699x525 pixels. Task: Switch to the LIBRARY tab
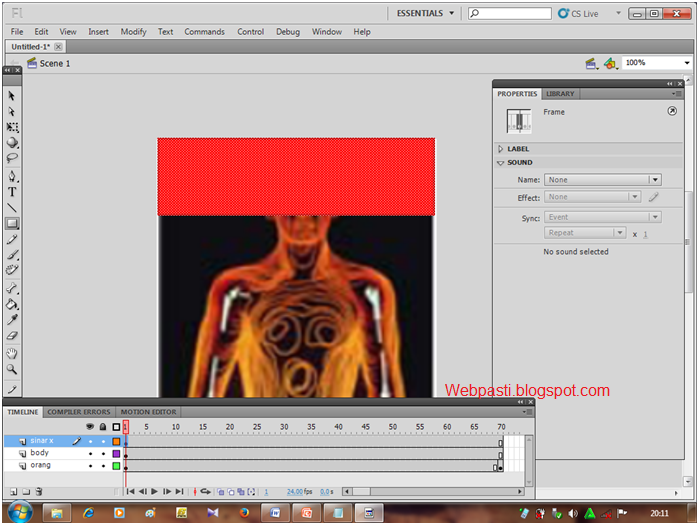[560, 94]
